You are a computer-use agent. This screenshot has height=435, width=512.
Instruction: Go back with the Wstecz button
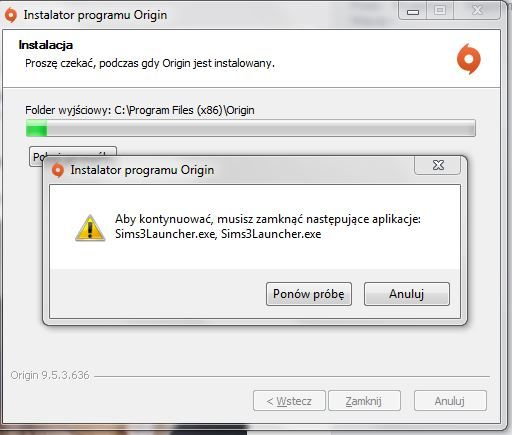pyautogui.click(x=289, y=401)
